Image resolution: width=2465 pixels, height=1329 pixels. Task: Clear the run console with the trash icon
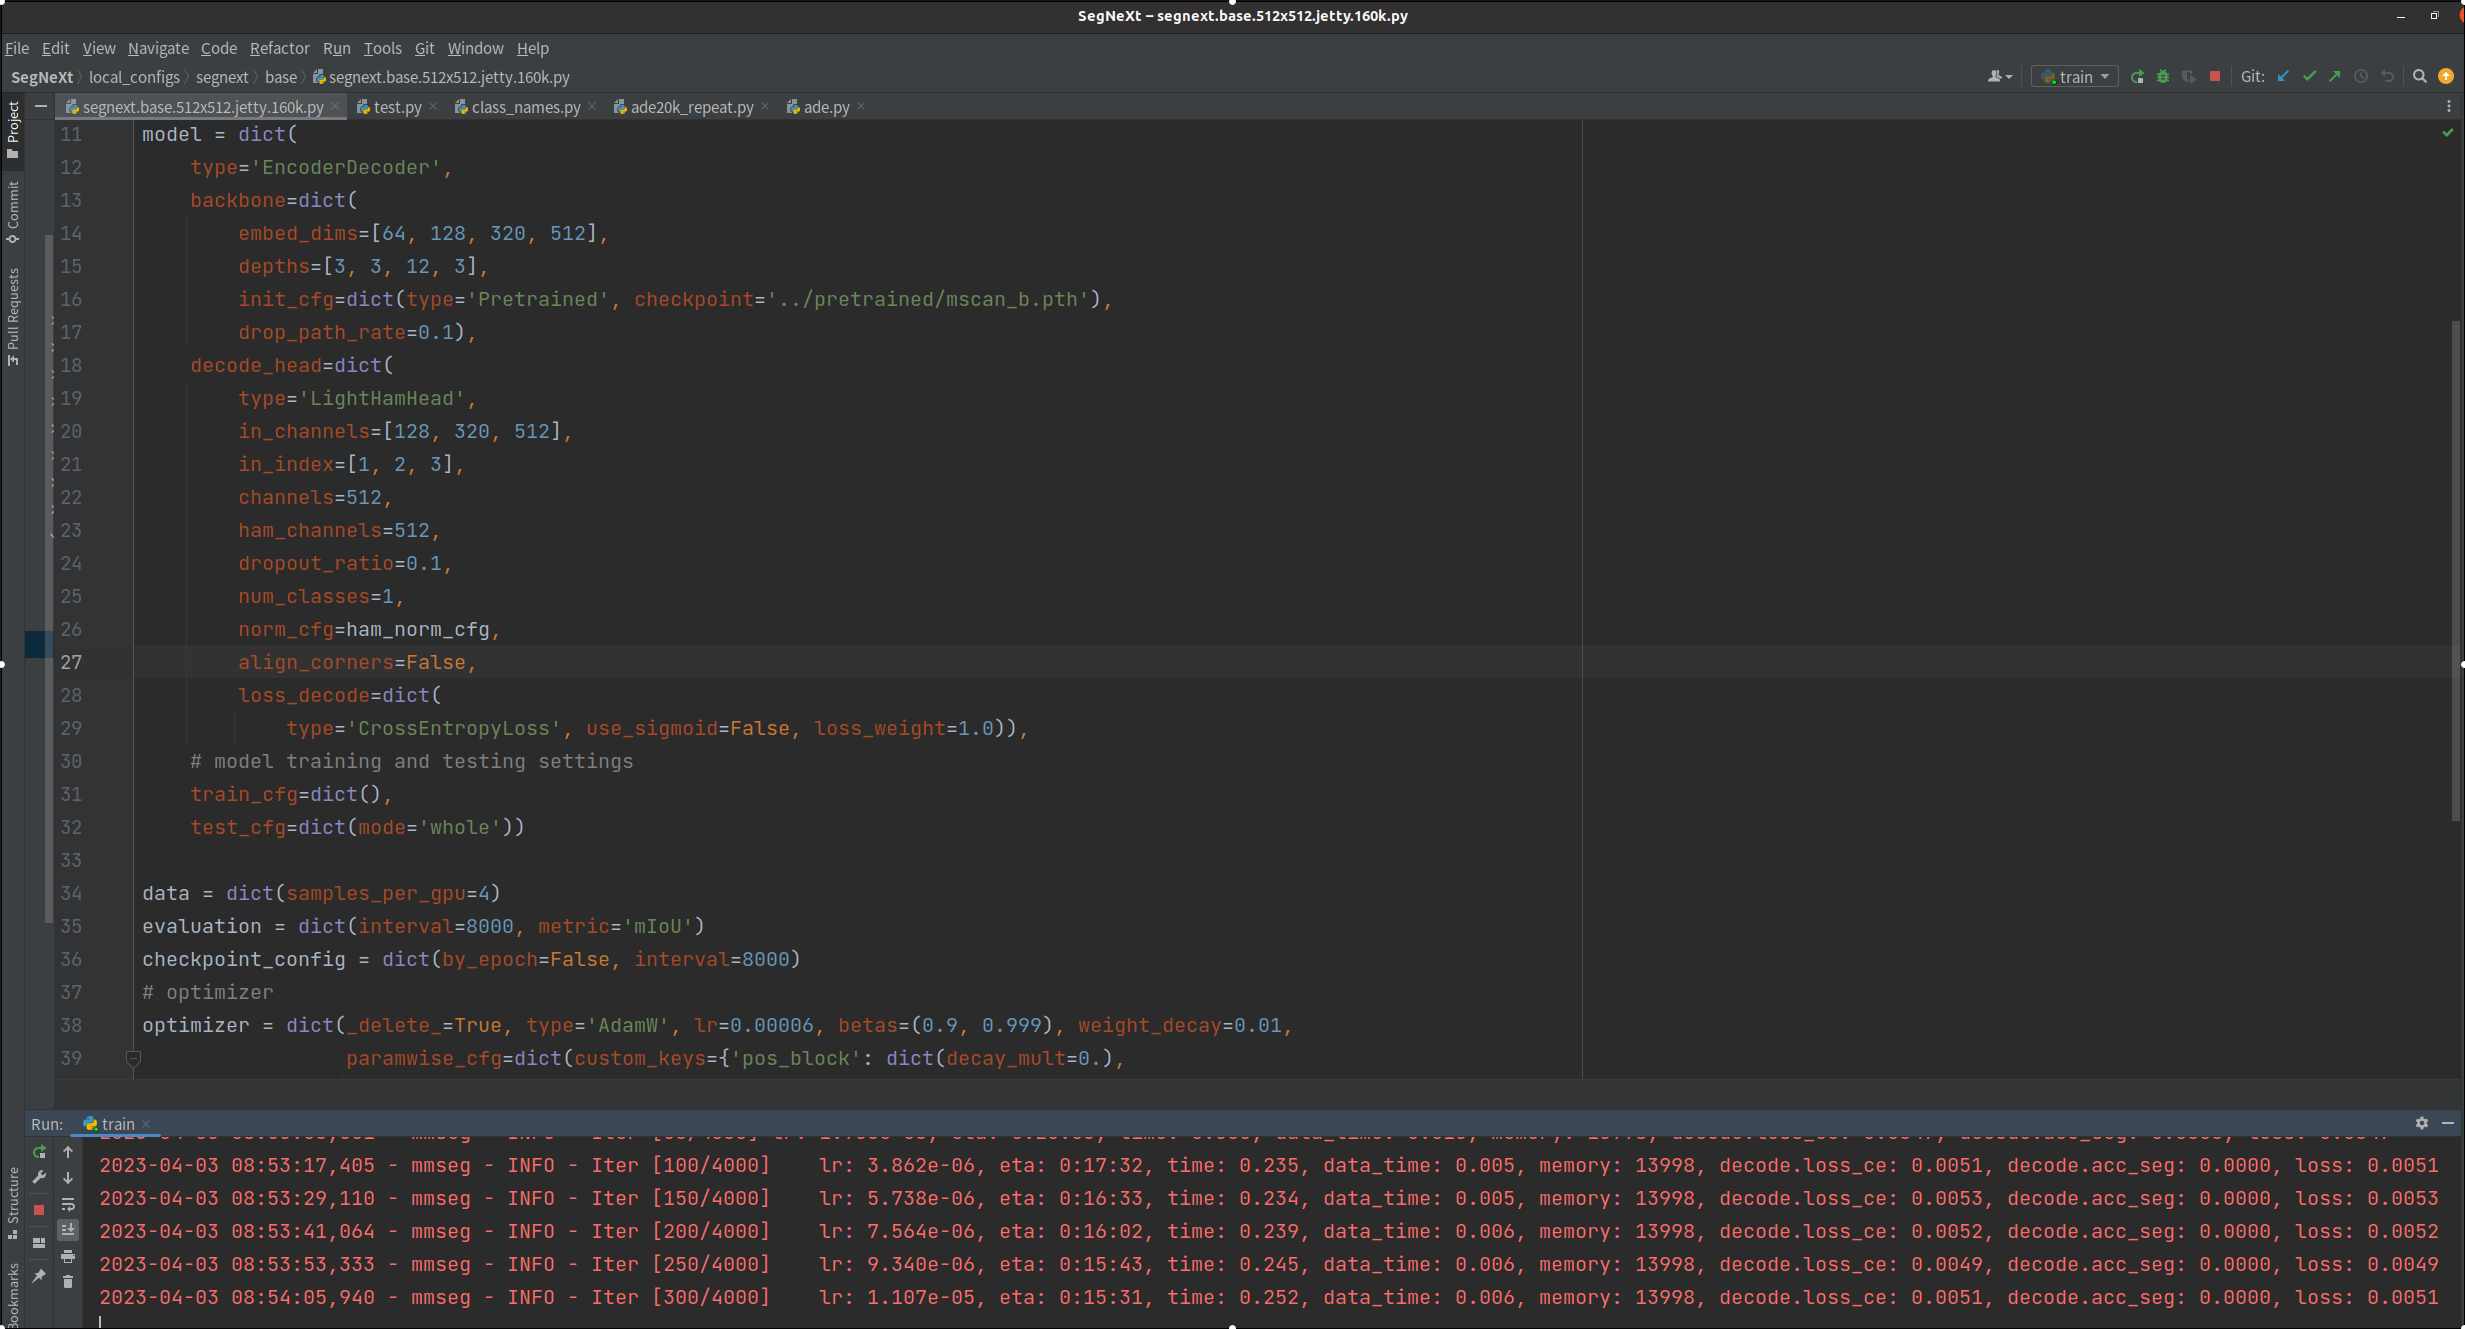(68, 1281)
